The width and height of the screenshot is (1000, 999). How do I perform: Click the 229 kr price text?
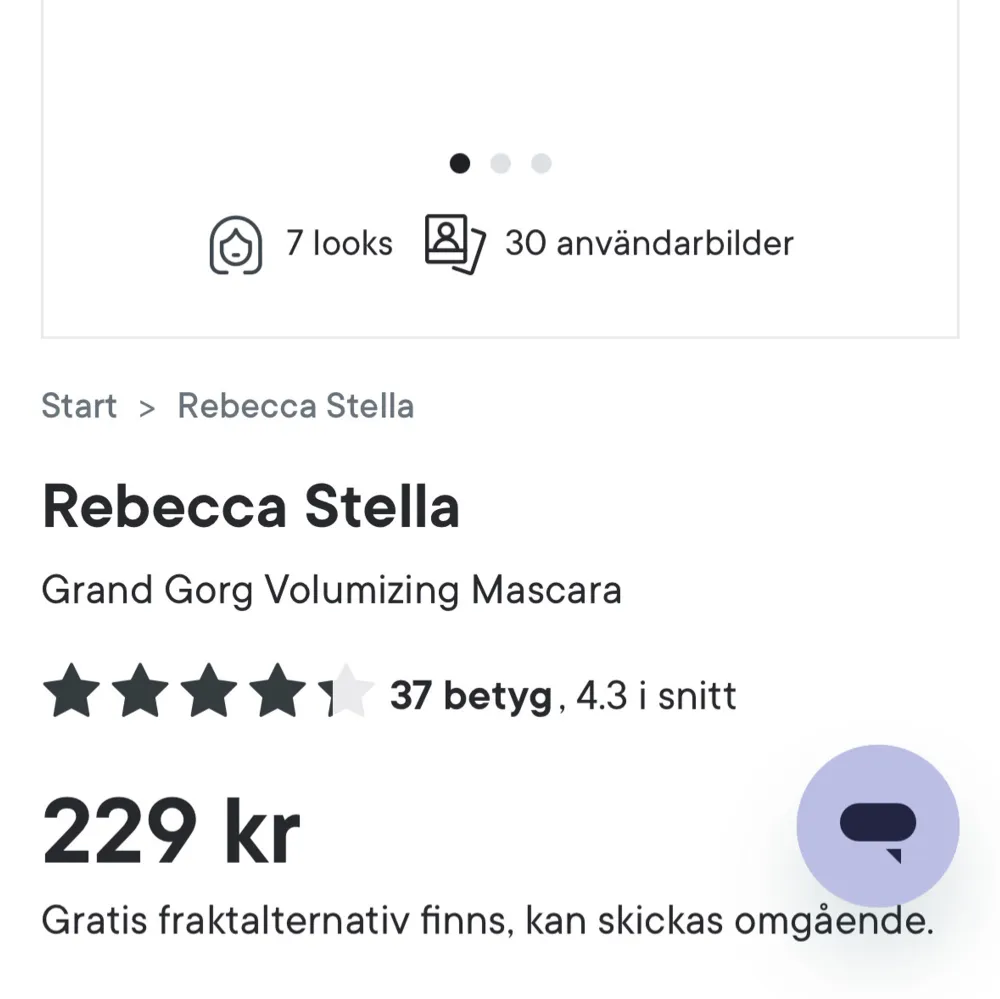click(172, 826)
